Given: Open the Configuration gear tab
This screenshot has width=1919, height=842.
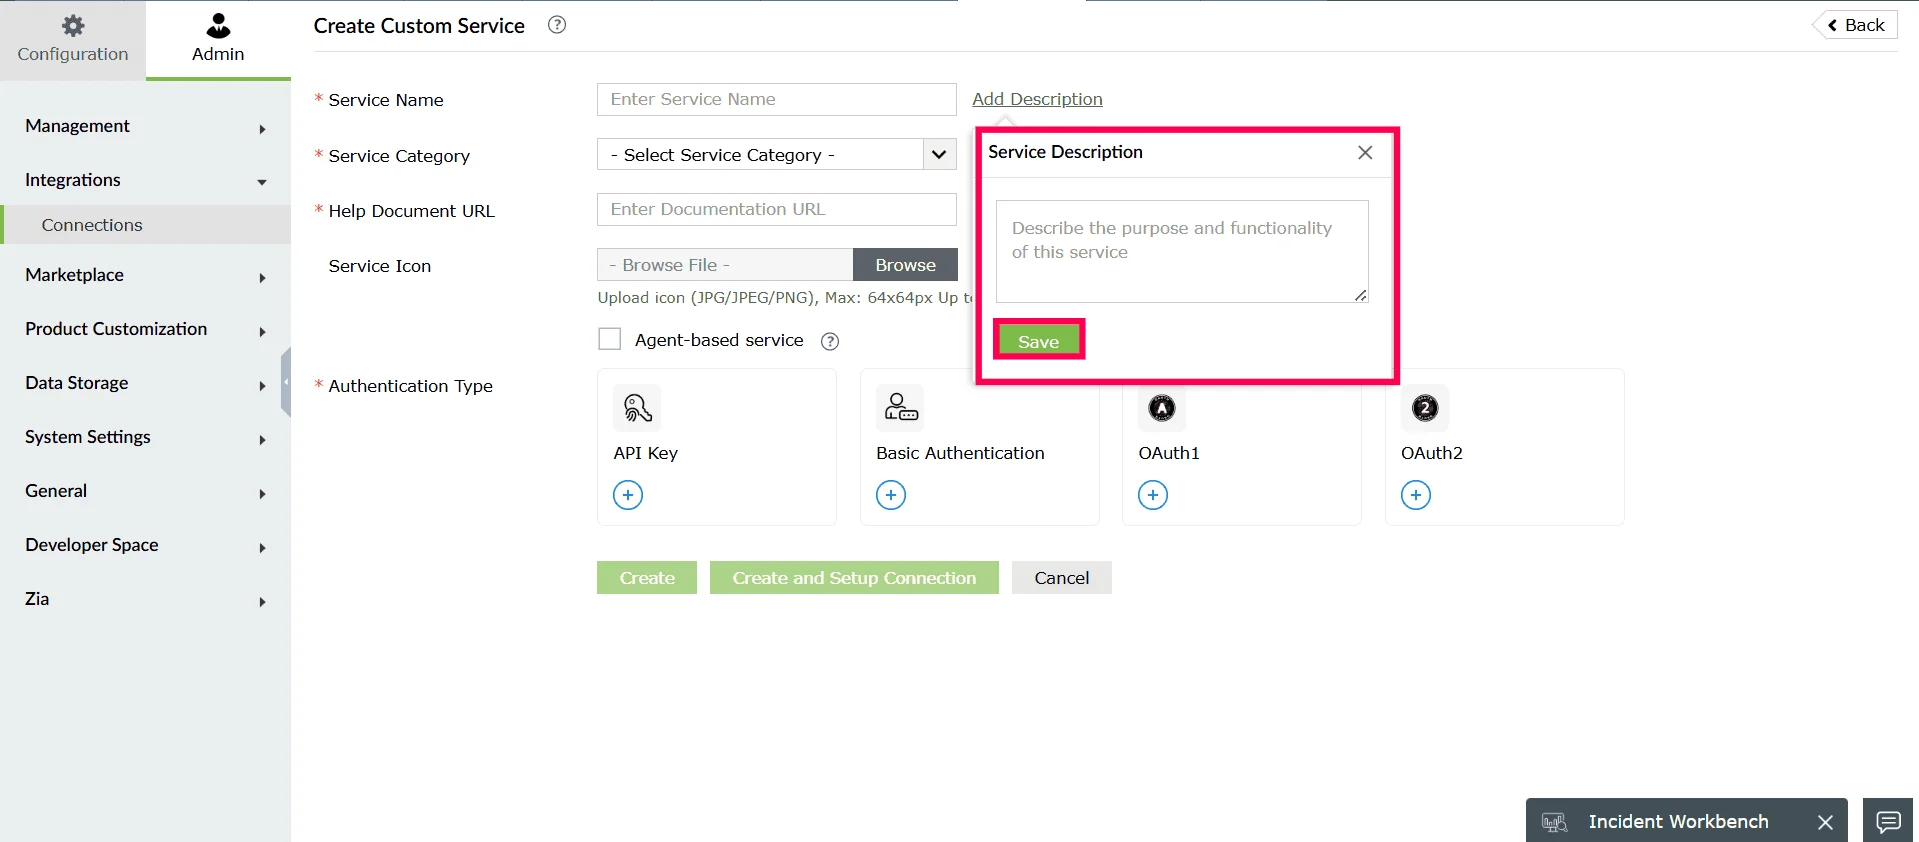Looking at the screenshot, I should [73, 40].
